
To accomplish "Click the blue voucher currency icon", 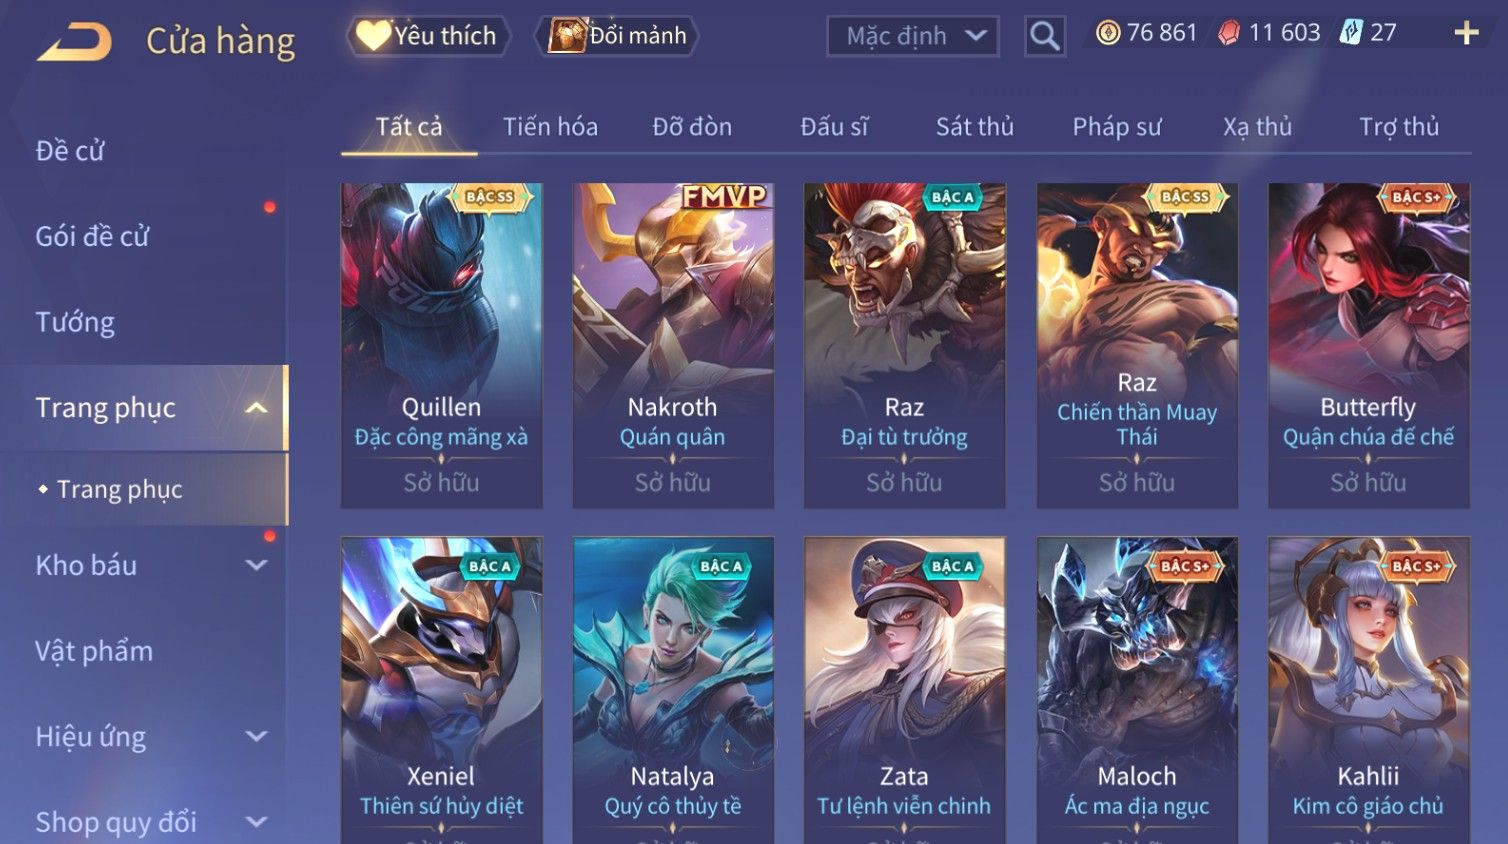I will pyautogui.click(x=1351, y=32).
